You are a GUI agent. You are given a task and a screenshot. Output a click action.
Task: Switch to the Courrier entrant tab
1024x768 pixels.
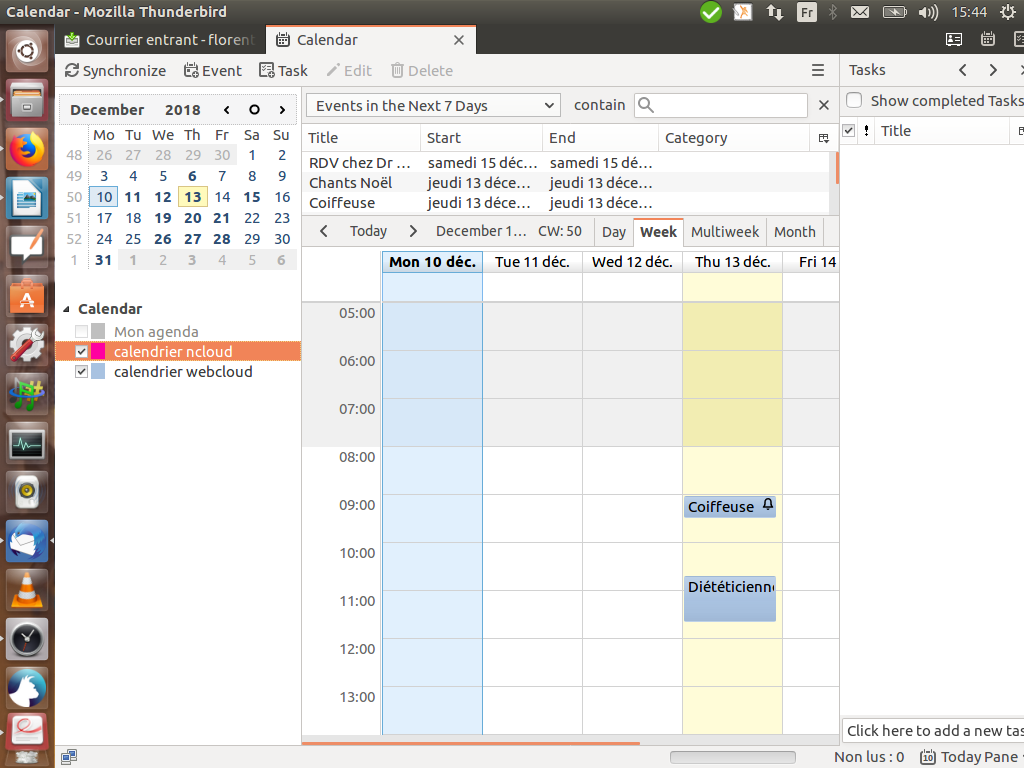(160, 40)
